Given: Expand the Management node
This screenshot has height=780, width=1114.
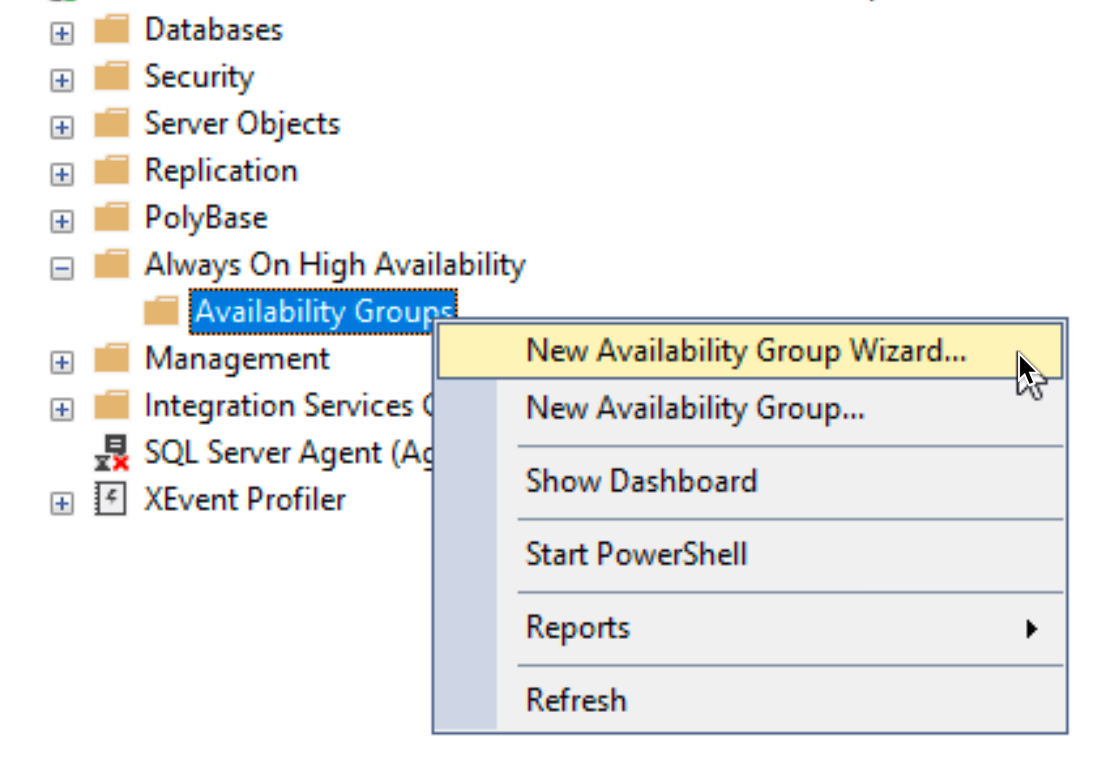Looking at the screenshot, I should pos(62,362).
